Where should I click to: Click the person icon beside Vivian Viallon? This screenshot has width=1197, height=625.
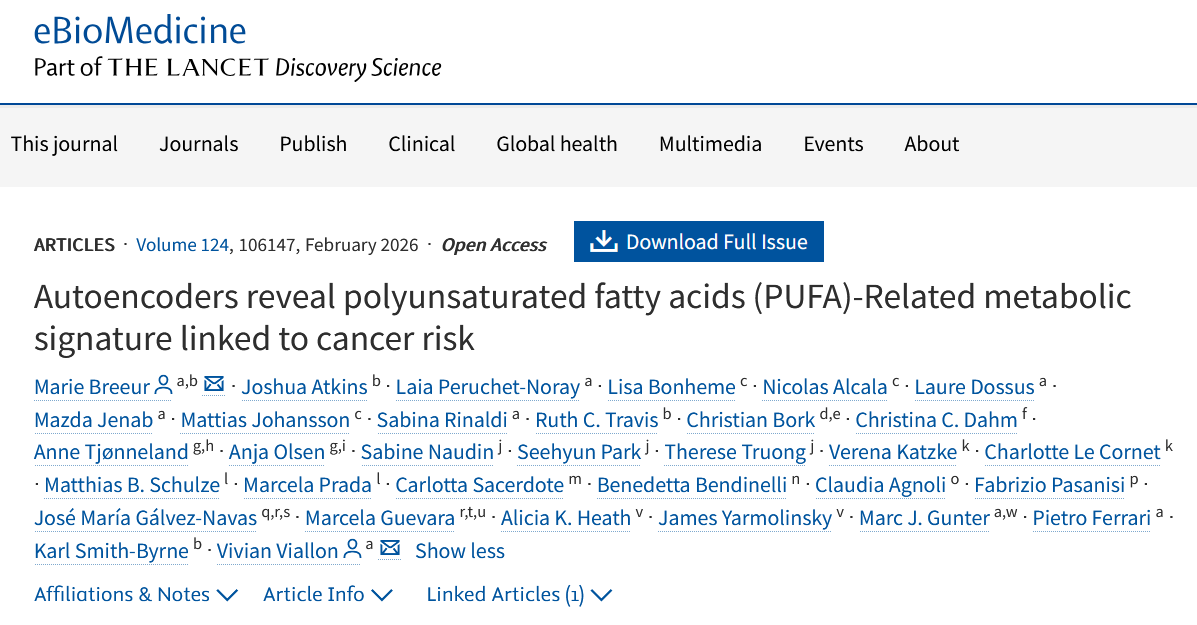click(352, 549)
